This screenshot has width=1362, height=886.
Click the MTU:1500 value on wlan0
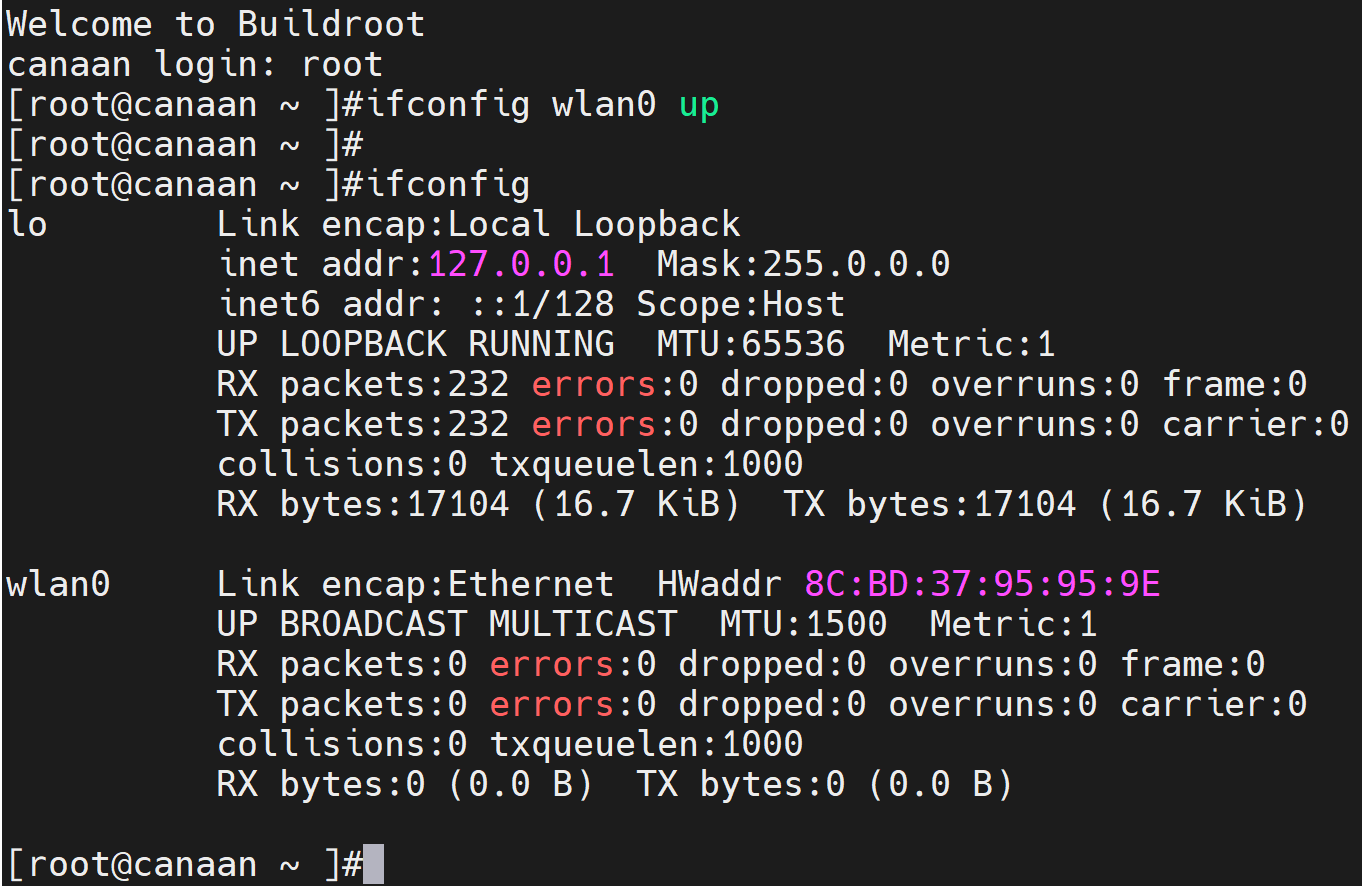pyautogui.click(x=803, y=624)
